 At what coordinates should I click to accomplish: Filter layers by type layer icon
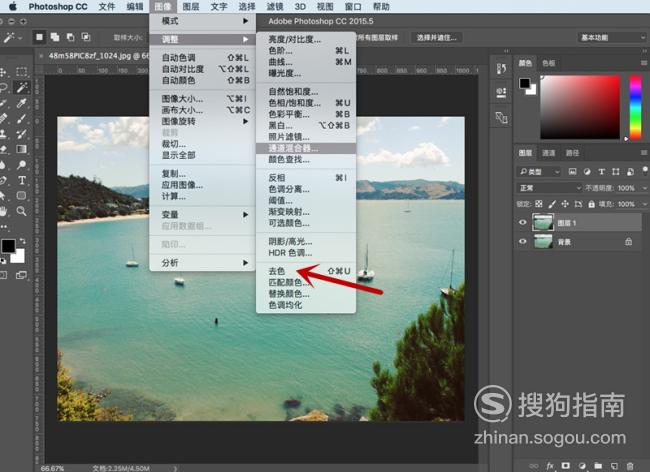[x=601, y=172]
